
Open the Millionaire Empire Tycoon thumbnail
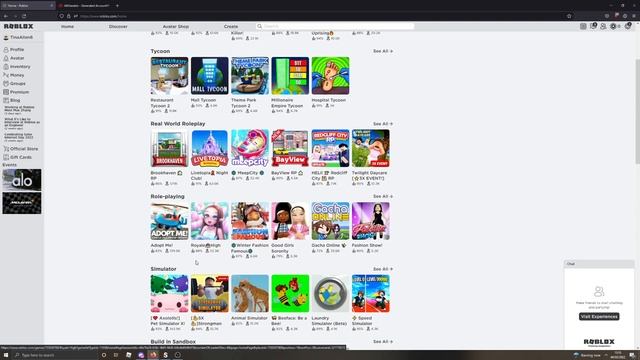(290, 76)
